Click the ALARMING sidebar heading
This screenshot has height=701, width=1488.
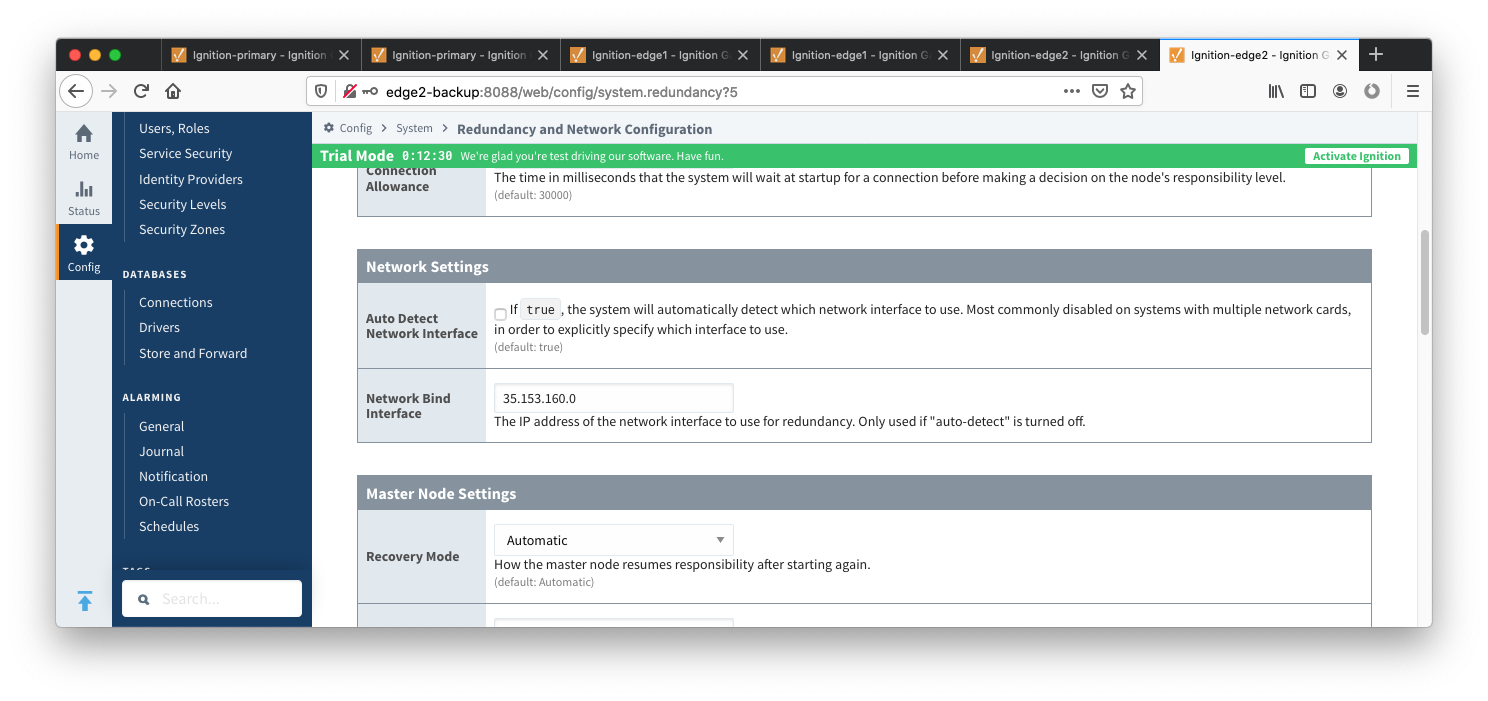click(x=151, y=397)
